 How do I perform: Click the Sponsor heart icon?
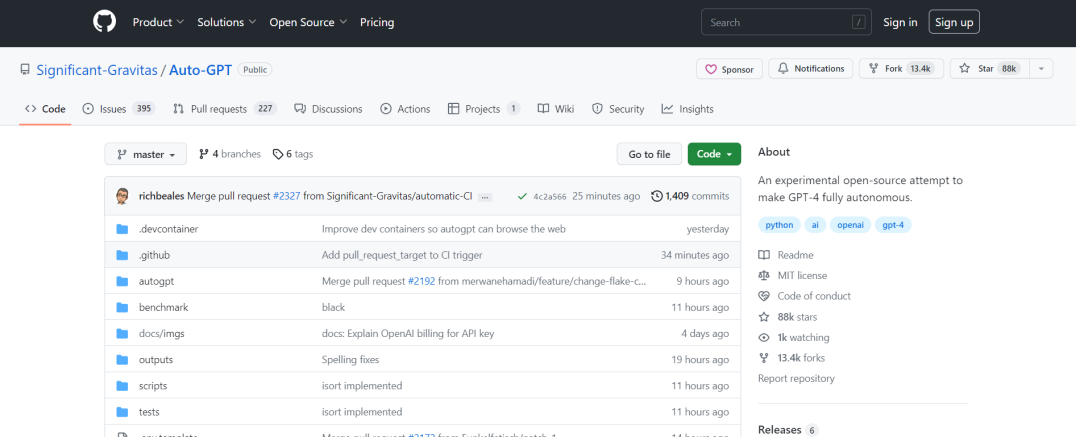click(711, 69)
